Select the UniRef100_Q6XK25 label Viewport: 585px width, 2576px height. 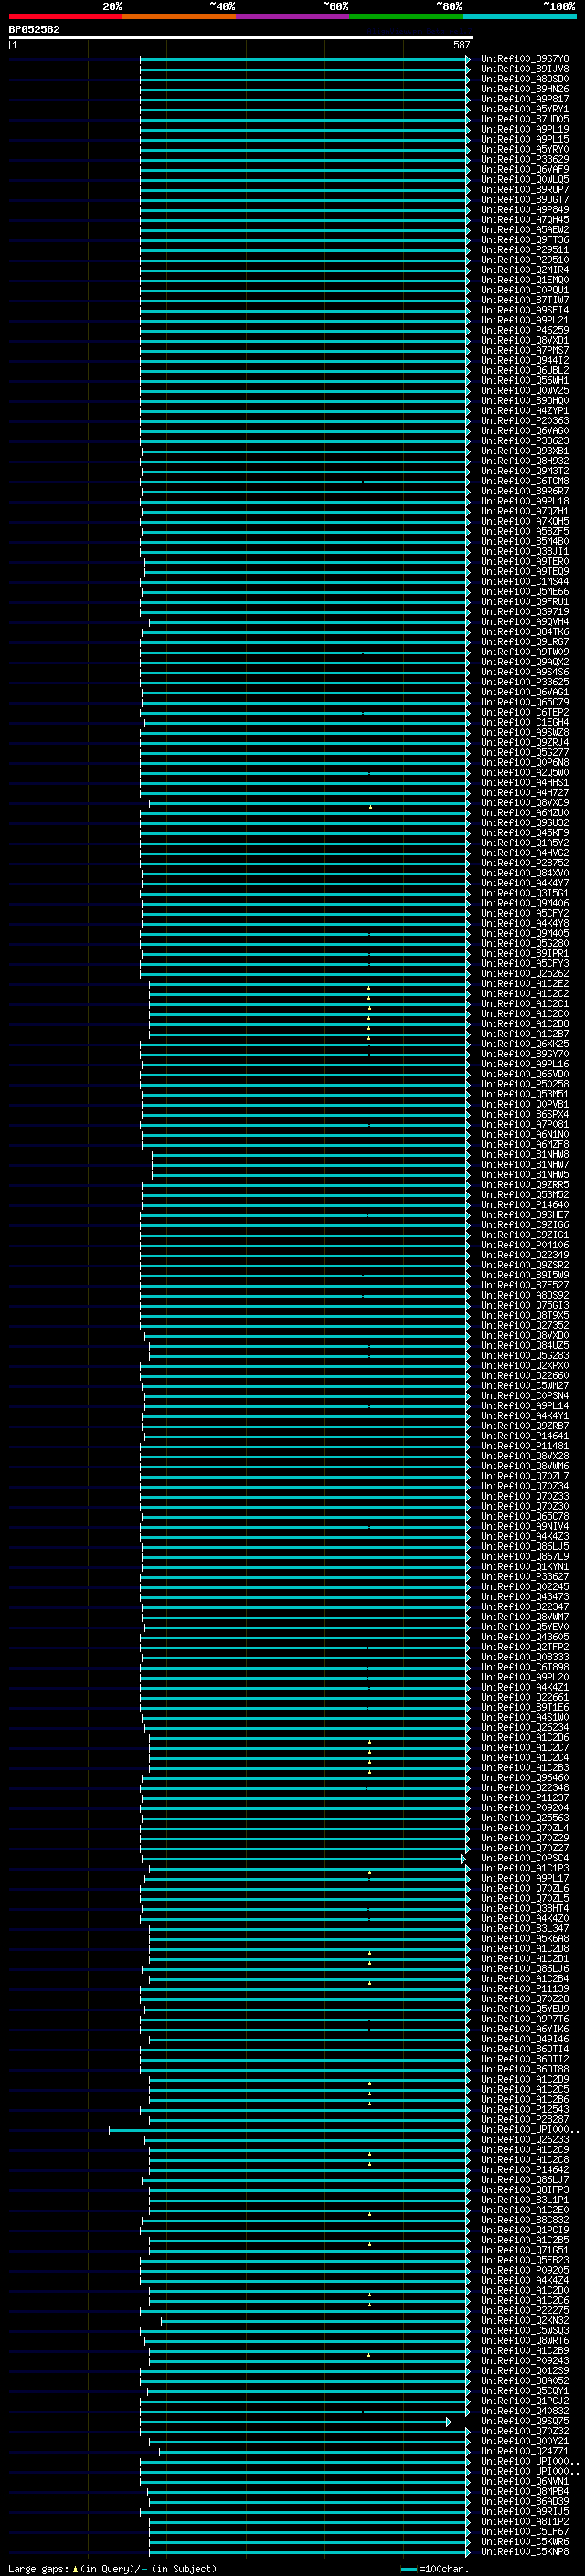point(524,1044)
